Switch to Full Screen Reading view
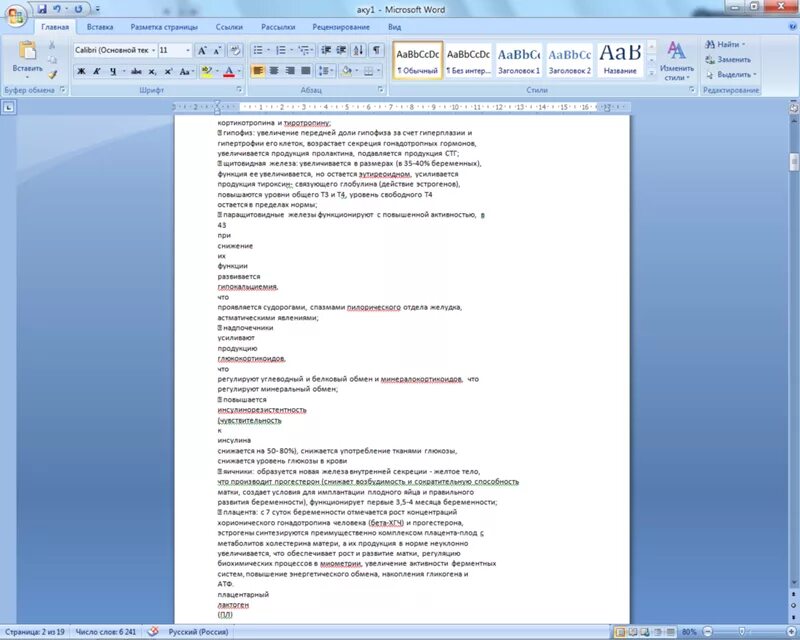This screenshot has width=800, height=640. (633, 632)
